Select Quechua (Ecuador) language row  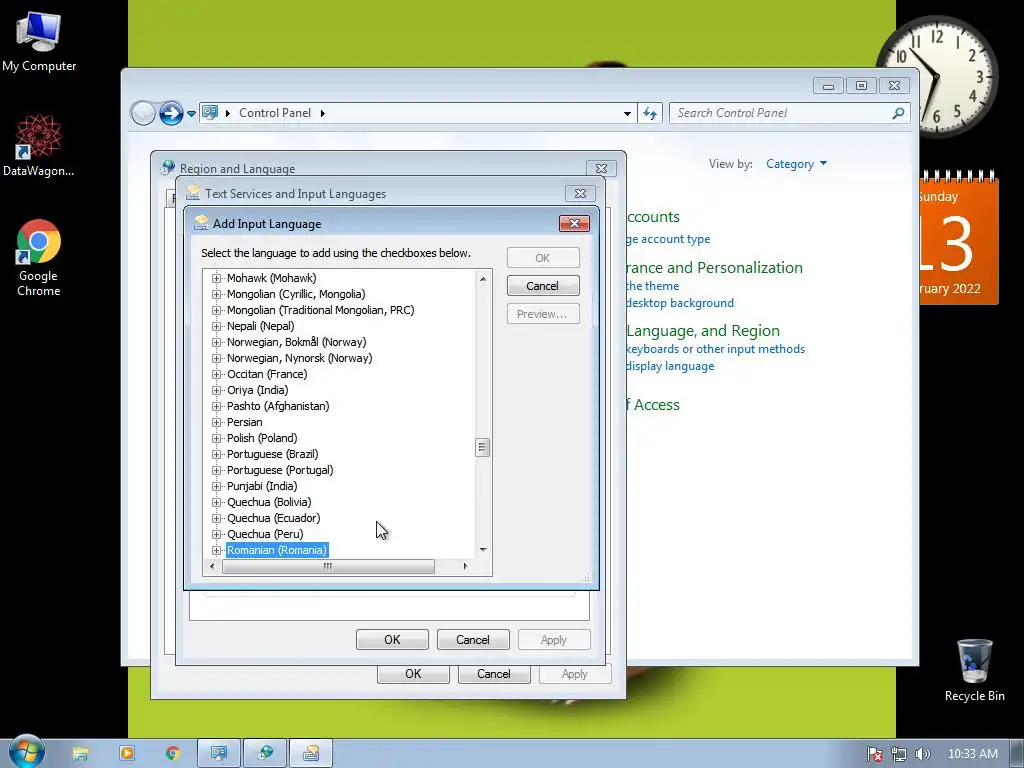coord(273,518)
